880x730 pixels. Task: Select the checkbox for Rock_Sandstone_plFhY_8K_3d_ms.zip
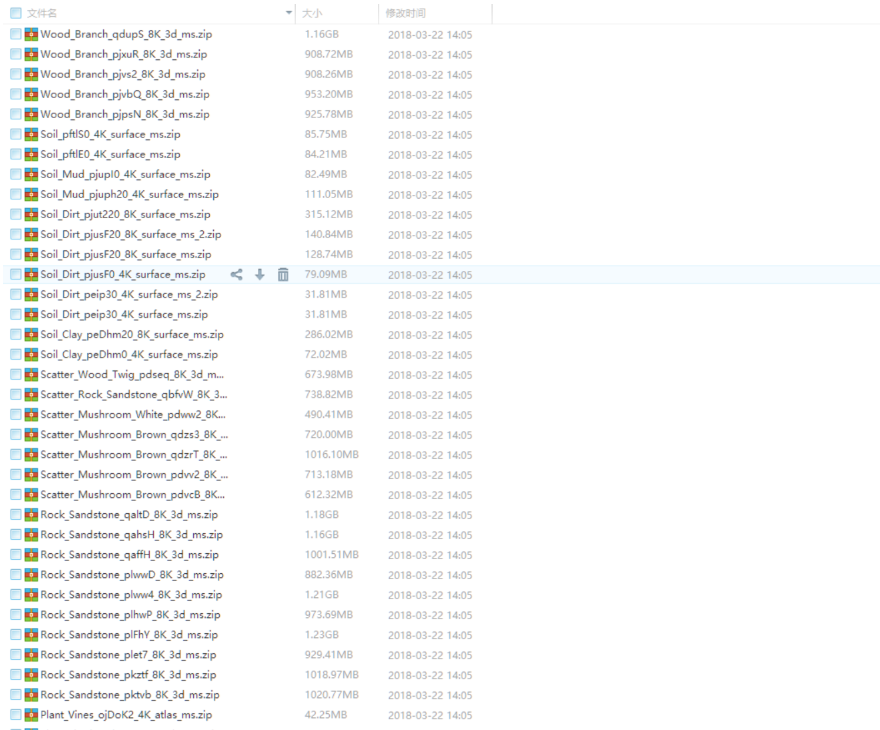[15, 634]
